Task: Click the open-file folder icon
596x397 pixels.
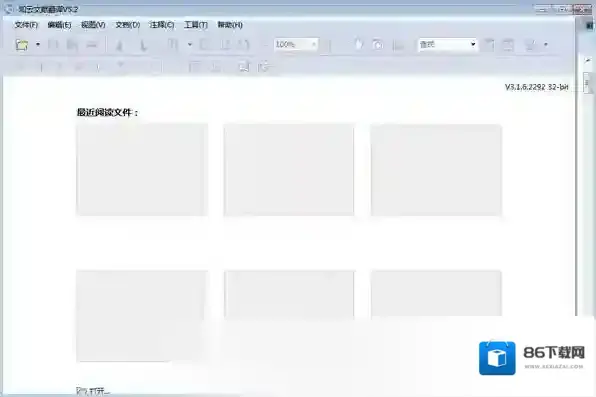Action: pyautogui.click(x=22, y=45)
